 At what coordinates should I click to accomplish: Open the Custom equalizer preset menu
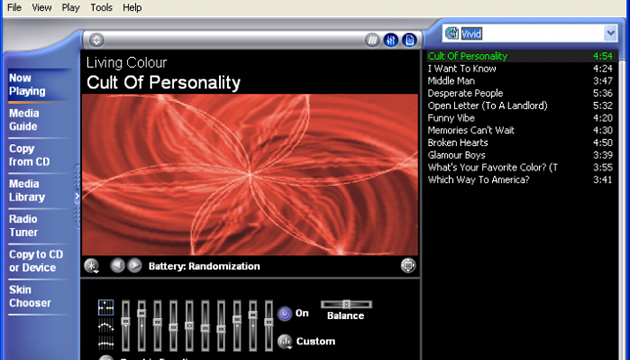tap(285, 342)
